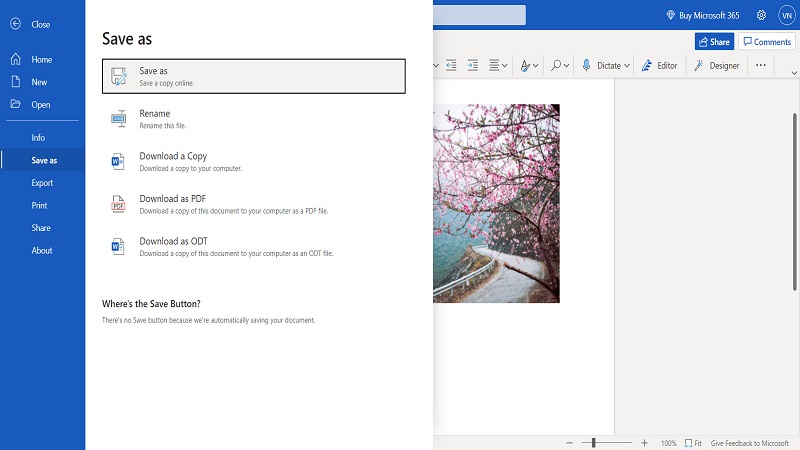This screenshot has height=450, width=800.
Task: Click the Find magnifier icon
Action: [x=556, y=65]
